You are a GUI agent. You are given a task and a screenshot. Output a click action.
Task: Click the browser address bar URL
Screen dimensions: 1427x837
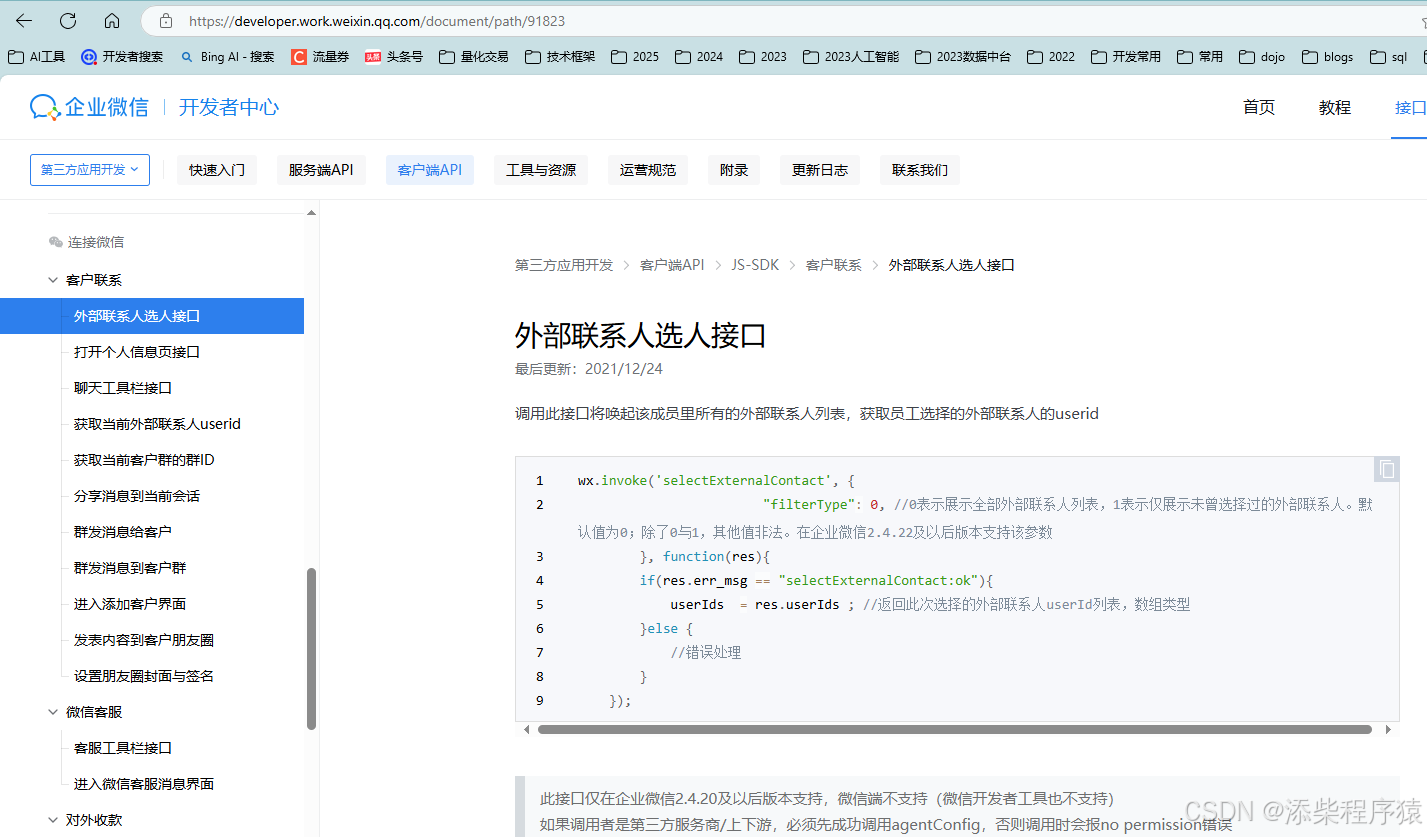pyautogui.click(x=376, y=21)
